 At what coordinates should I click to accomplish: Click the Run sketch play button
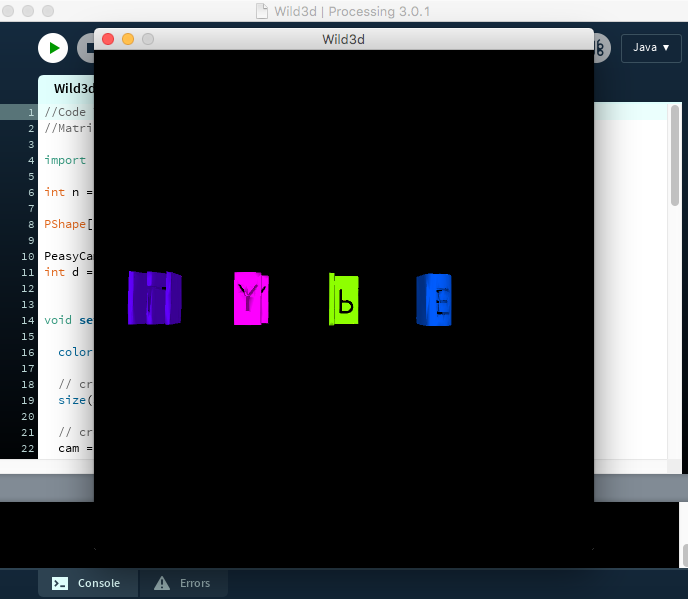[x=52, y=48]
